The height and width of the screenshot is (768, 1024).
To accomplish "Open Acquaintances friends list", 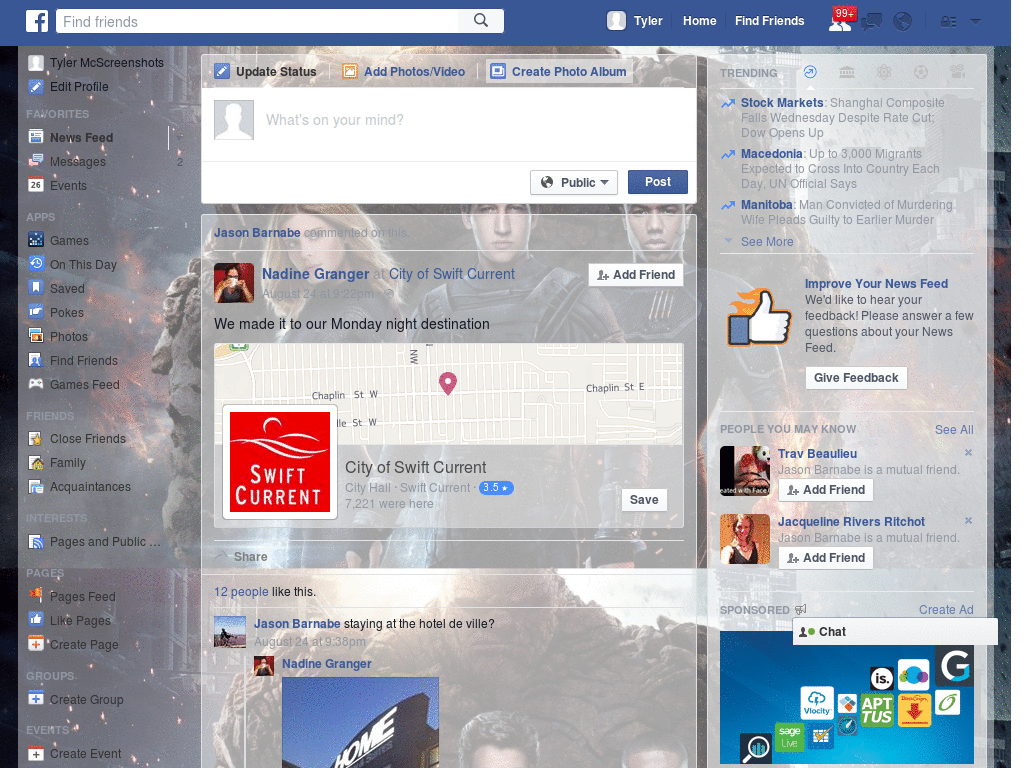I will point(90,487).
